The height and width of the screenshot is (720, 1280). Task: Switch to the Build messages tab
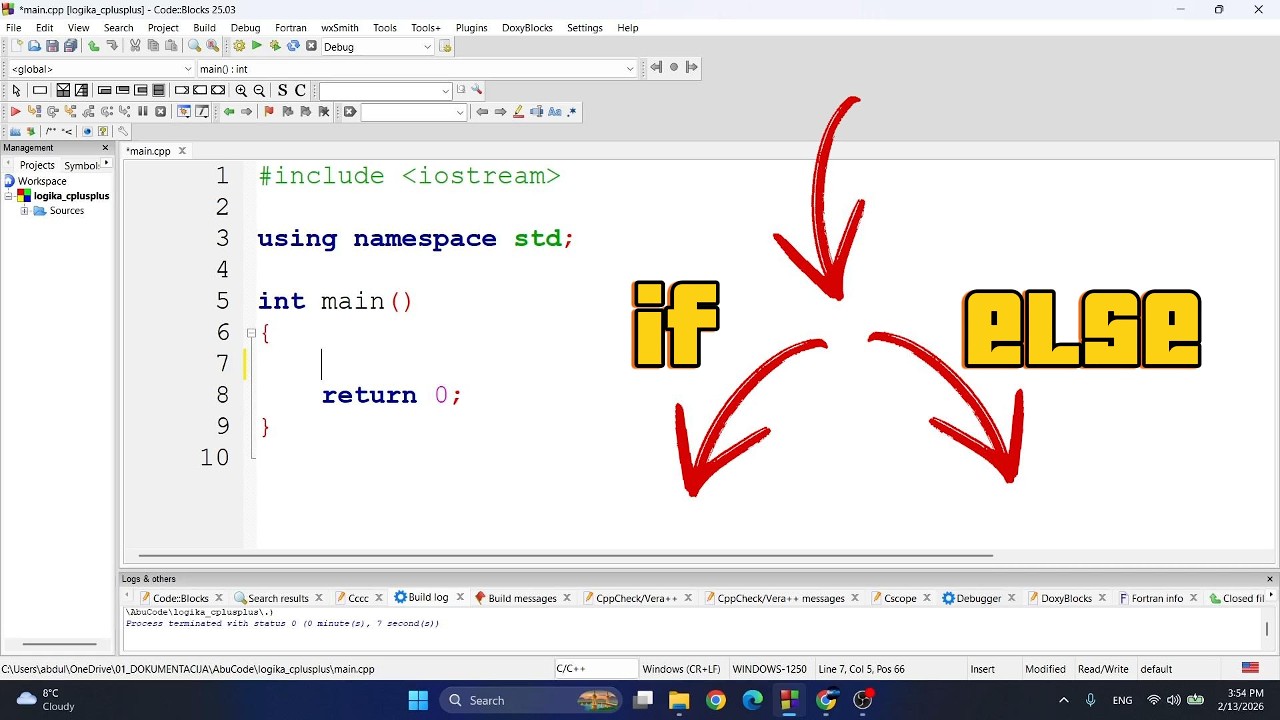click(x=522, y=598)
